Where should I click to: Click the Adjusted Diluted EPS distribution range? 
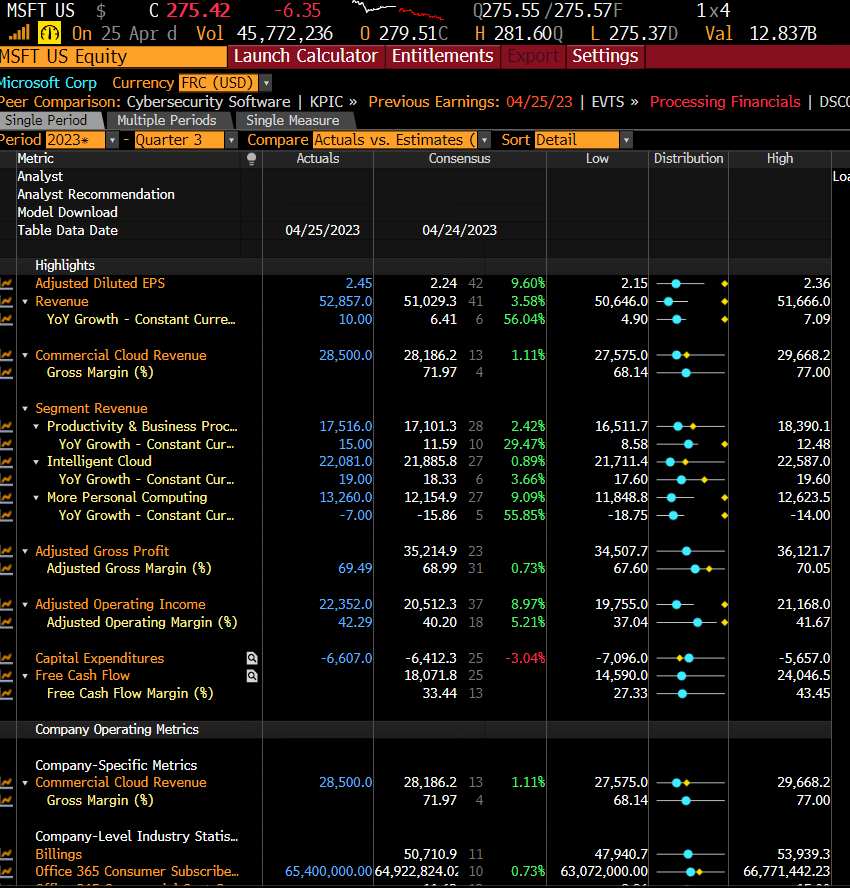pos(691,283)
